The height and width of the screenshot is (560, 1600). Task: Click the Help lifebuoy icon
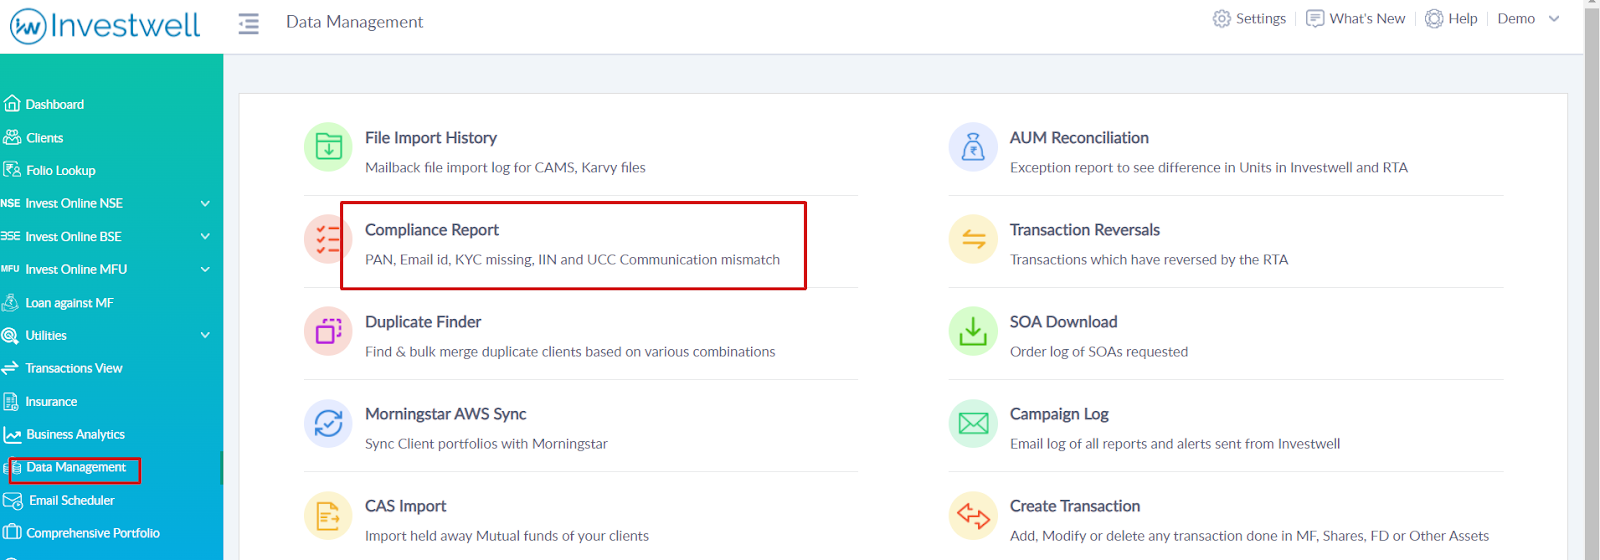pyautogui.click(x=1434, y=19)
